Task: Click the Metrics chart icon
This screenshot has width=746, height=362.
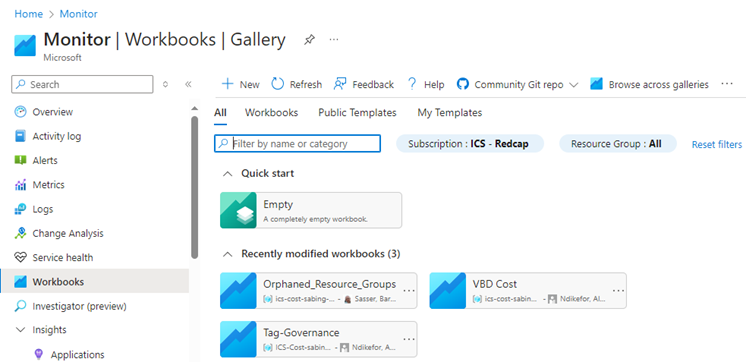Action: point(20,185)
